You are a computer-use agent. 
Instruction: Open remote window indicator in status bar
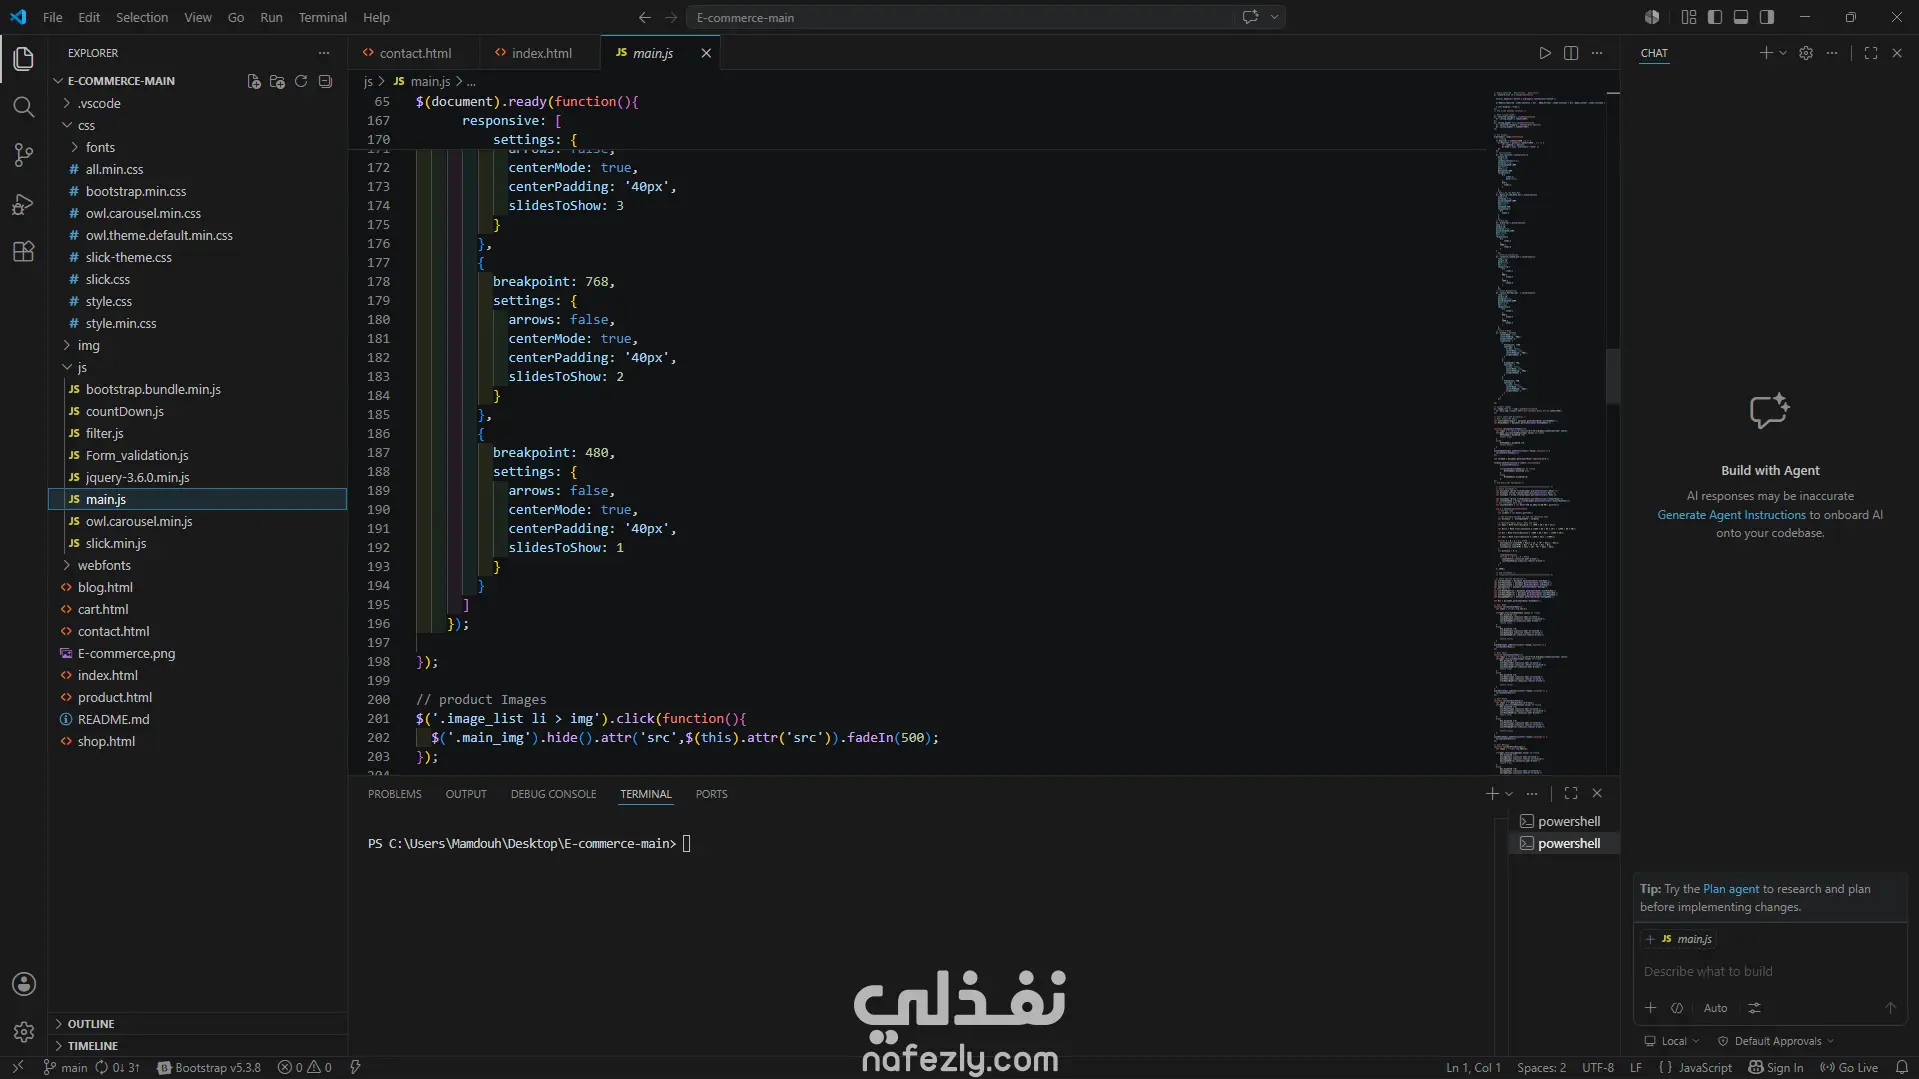[17, 1067]
